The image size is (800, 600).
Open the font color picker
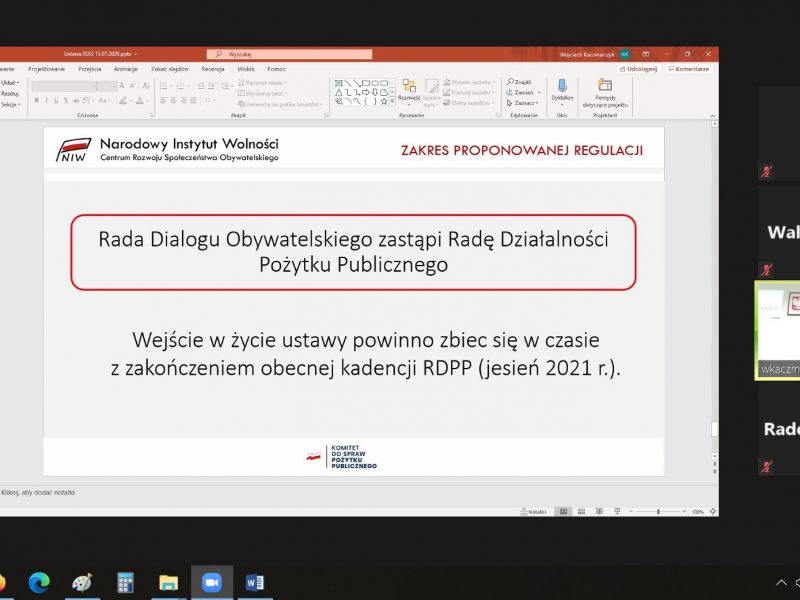142,101
